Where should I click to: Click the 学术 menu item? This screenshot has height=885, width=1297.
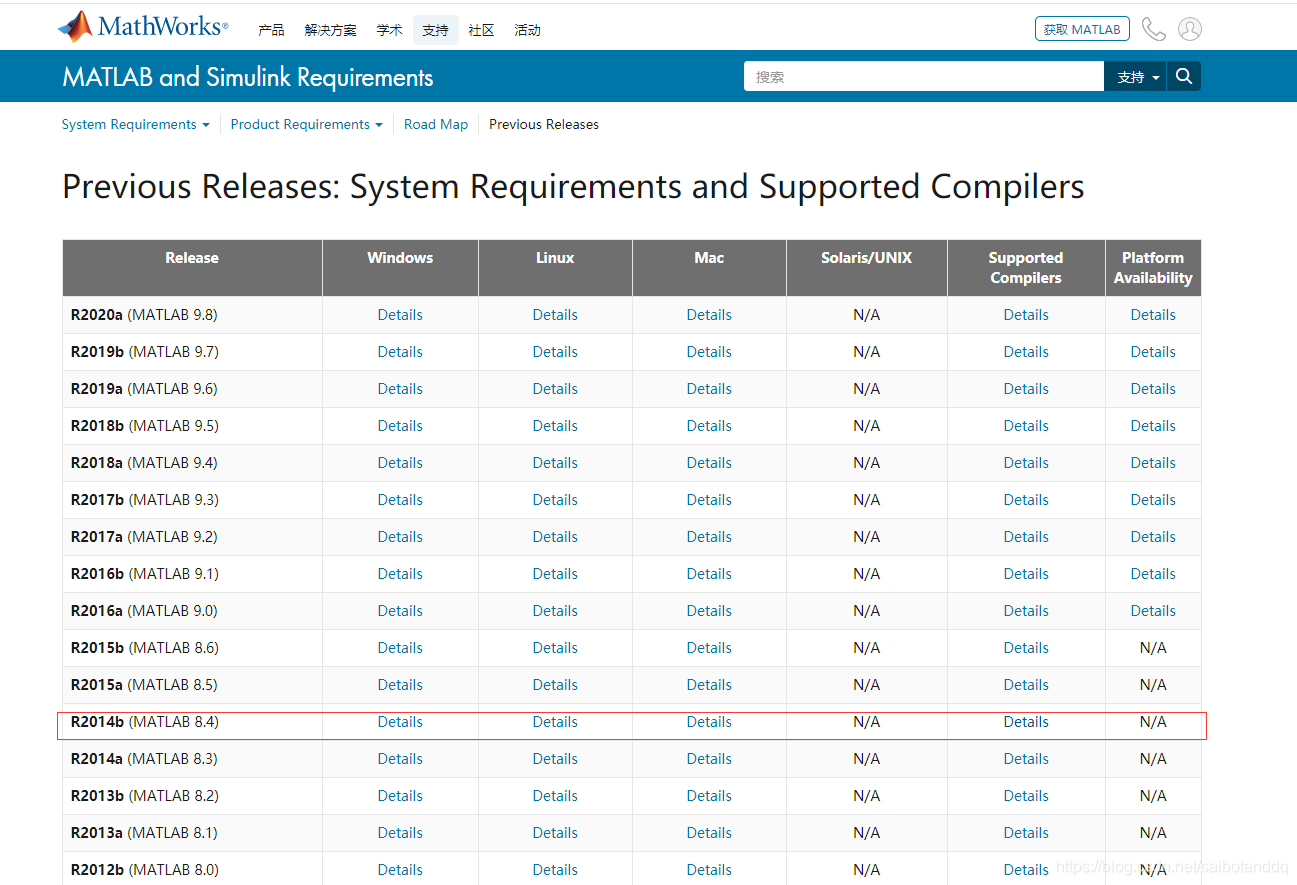point(389,30)
